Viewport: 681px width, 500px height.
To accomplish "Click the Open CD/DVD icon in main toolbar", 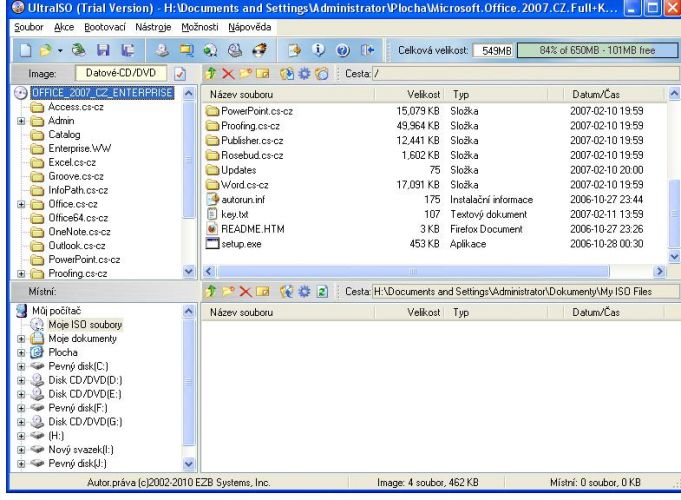I will pos(79,50).
